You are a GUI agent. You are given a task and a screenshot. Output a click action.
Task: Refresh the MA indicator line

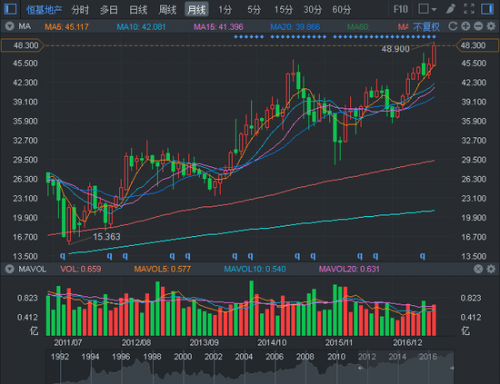[x=453, y=26]
